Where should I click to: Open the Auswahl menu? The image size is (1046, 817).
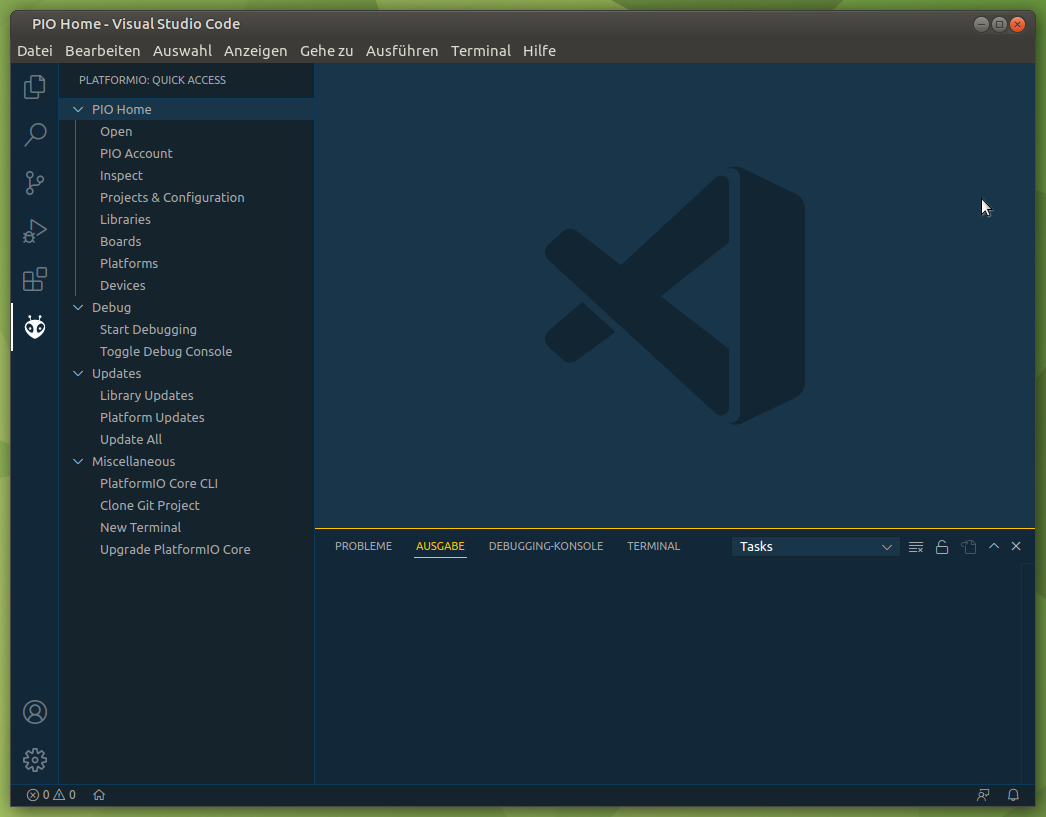click(182, 51)
